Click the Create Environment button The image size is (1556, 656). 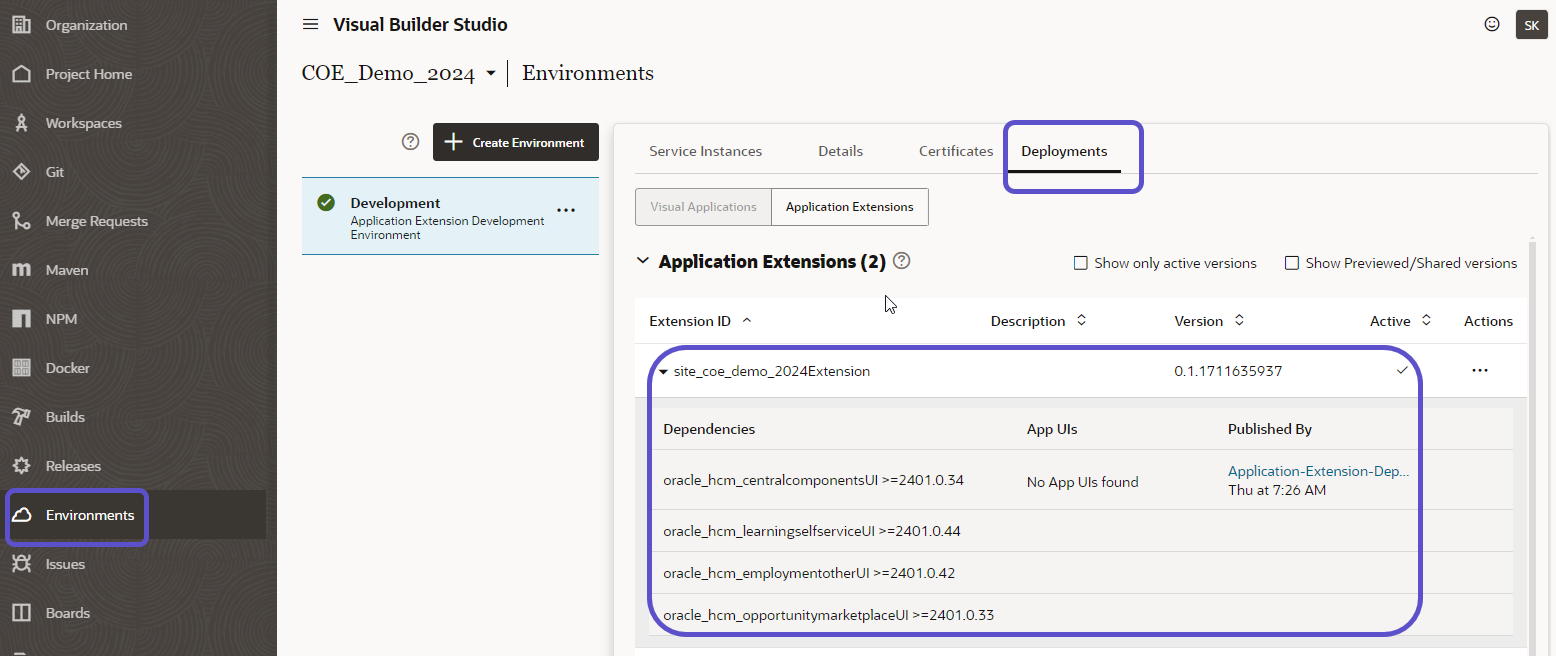[x=515, y=142]
